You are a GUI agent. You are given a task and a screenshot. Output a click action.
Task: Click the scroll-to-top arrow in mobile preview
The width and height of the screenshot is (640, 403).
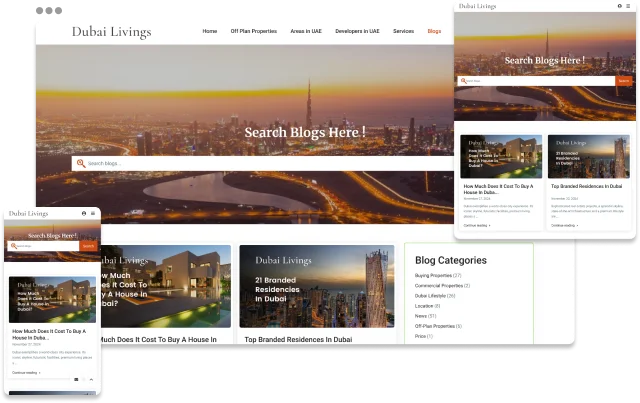coord(91,380)
